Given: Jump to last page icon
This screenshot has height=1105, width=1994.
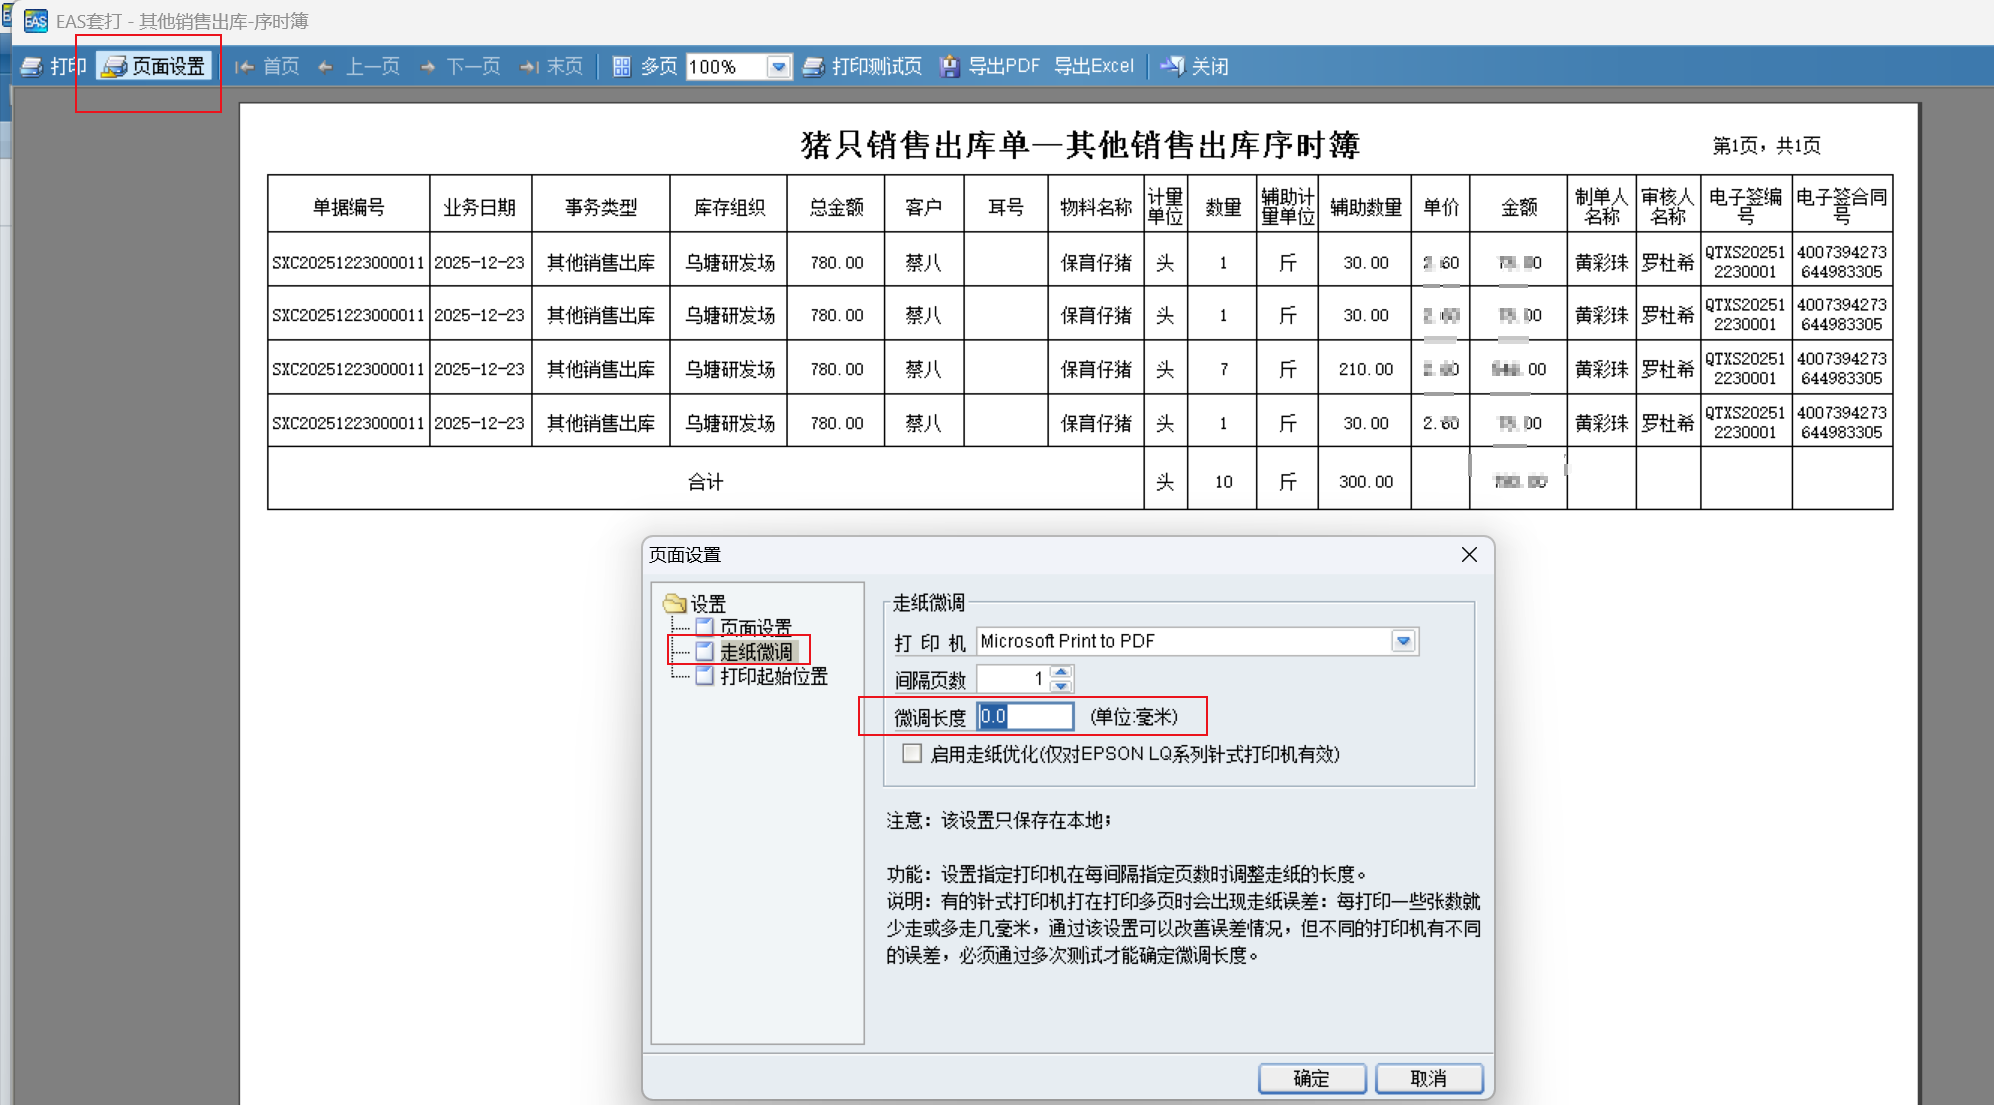Looking at the screenshot, I should (x=529, y=67).
